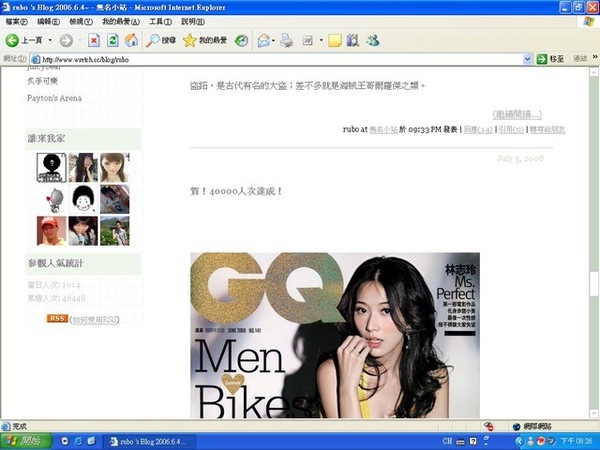Open the 我的最愛 menu in menu bar
This screenshot has width=600, height=450.
tap(121, 22)
